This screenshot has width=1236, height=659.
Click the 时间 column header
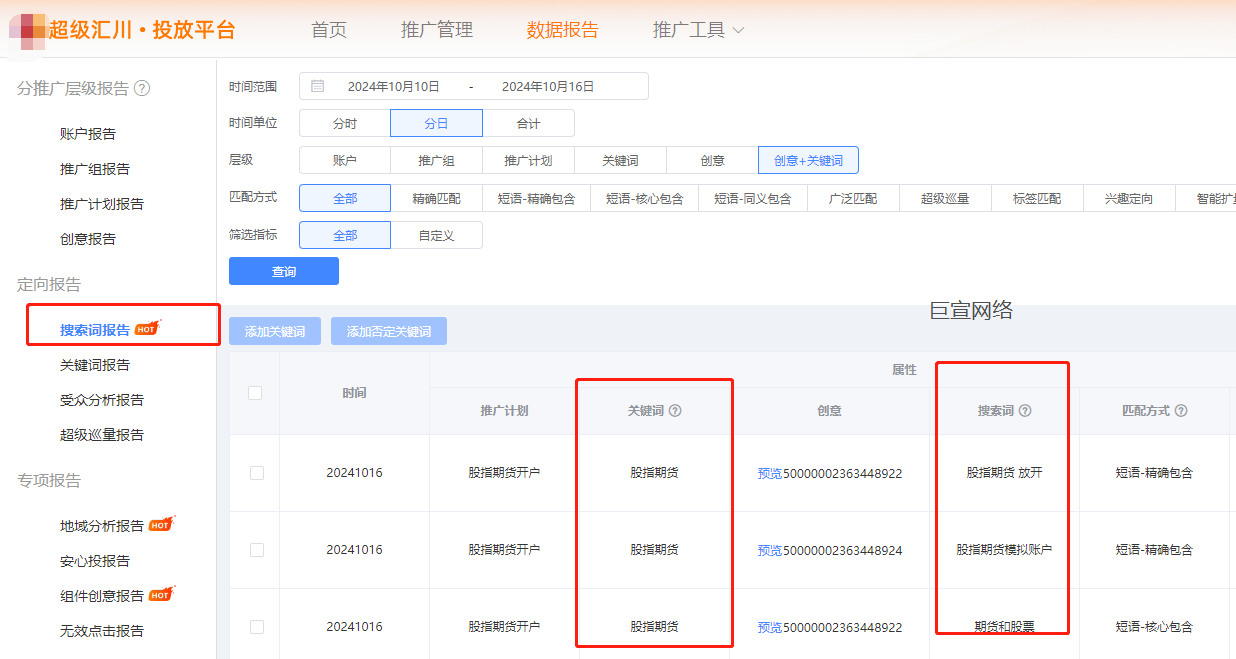tap(354, 393)
